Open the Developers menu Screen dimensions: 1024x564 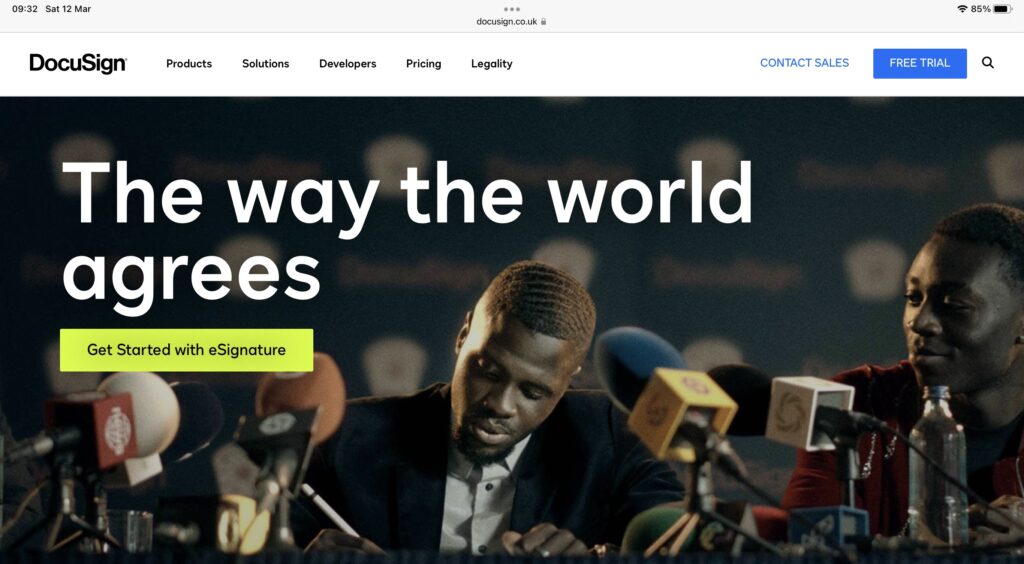tap(347, 63)
